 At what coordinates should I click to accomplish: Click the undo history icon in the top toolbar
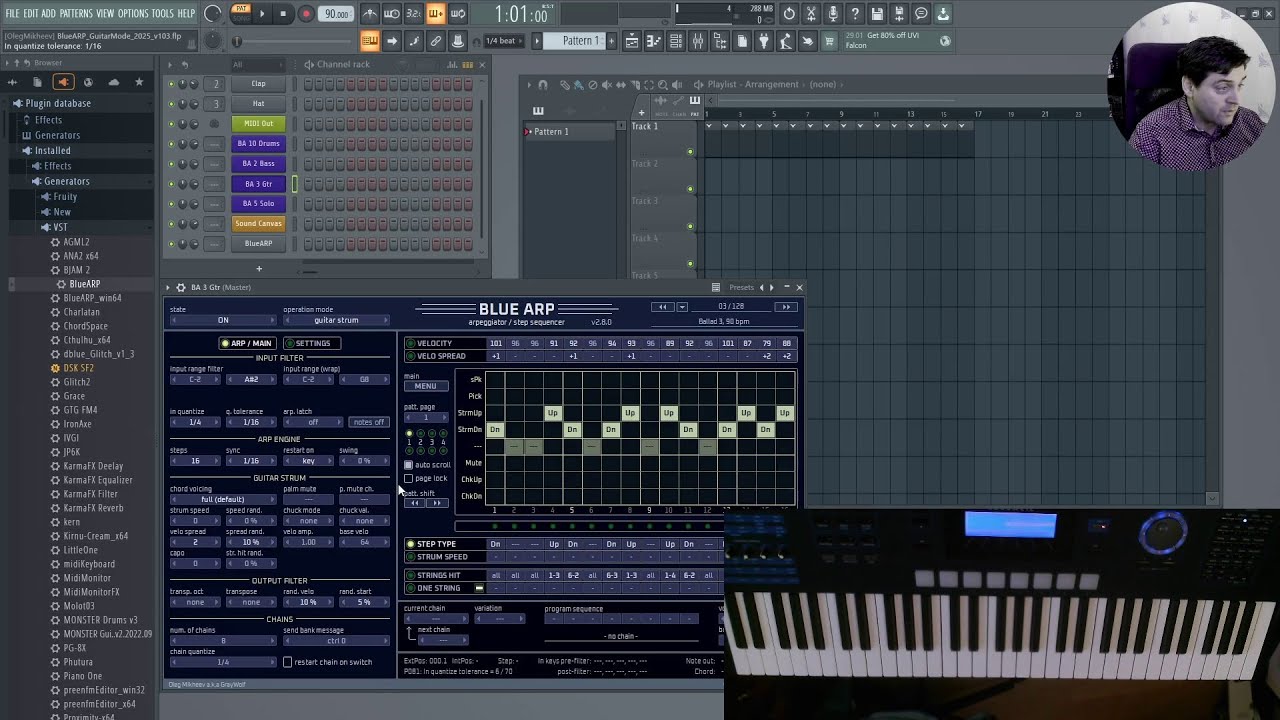(x=789, y=14)
